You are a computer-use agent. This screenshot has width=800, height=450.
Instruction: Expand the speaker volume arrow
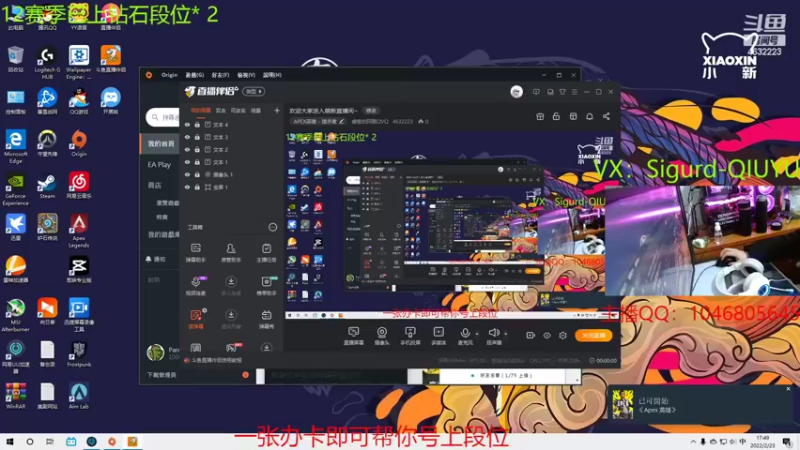[506, 334]
